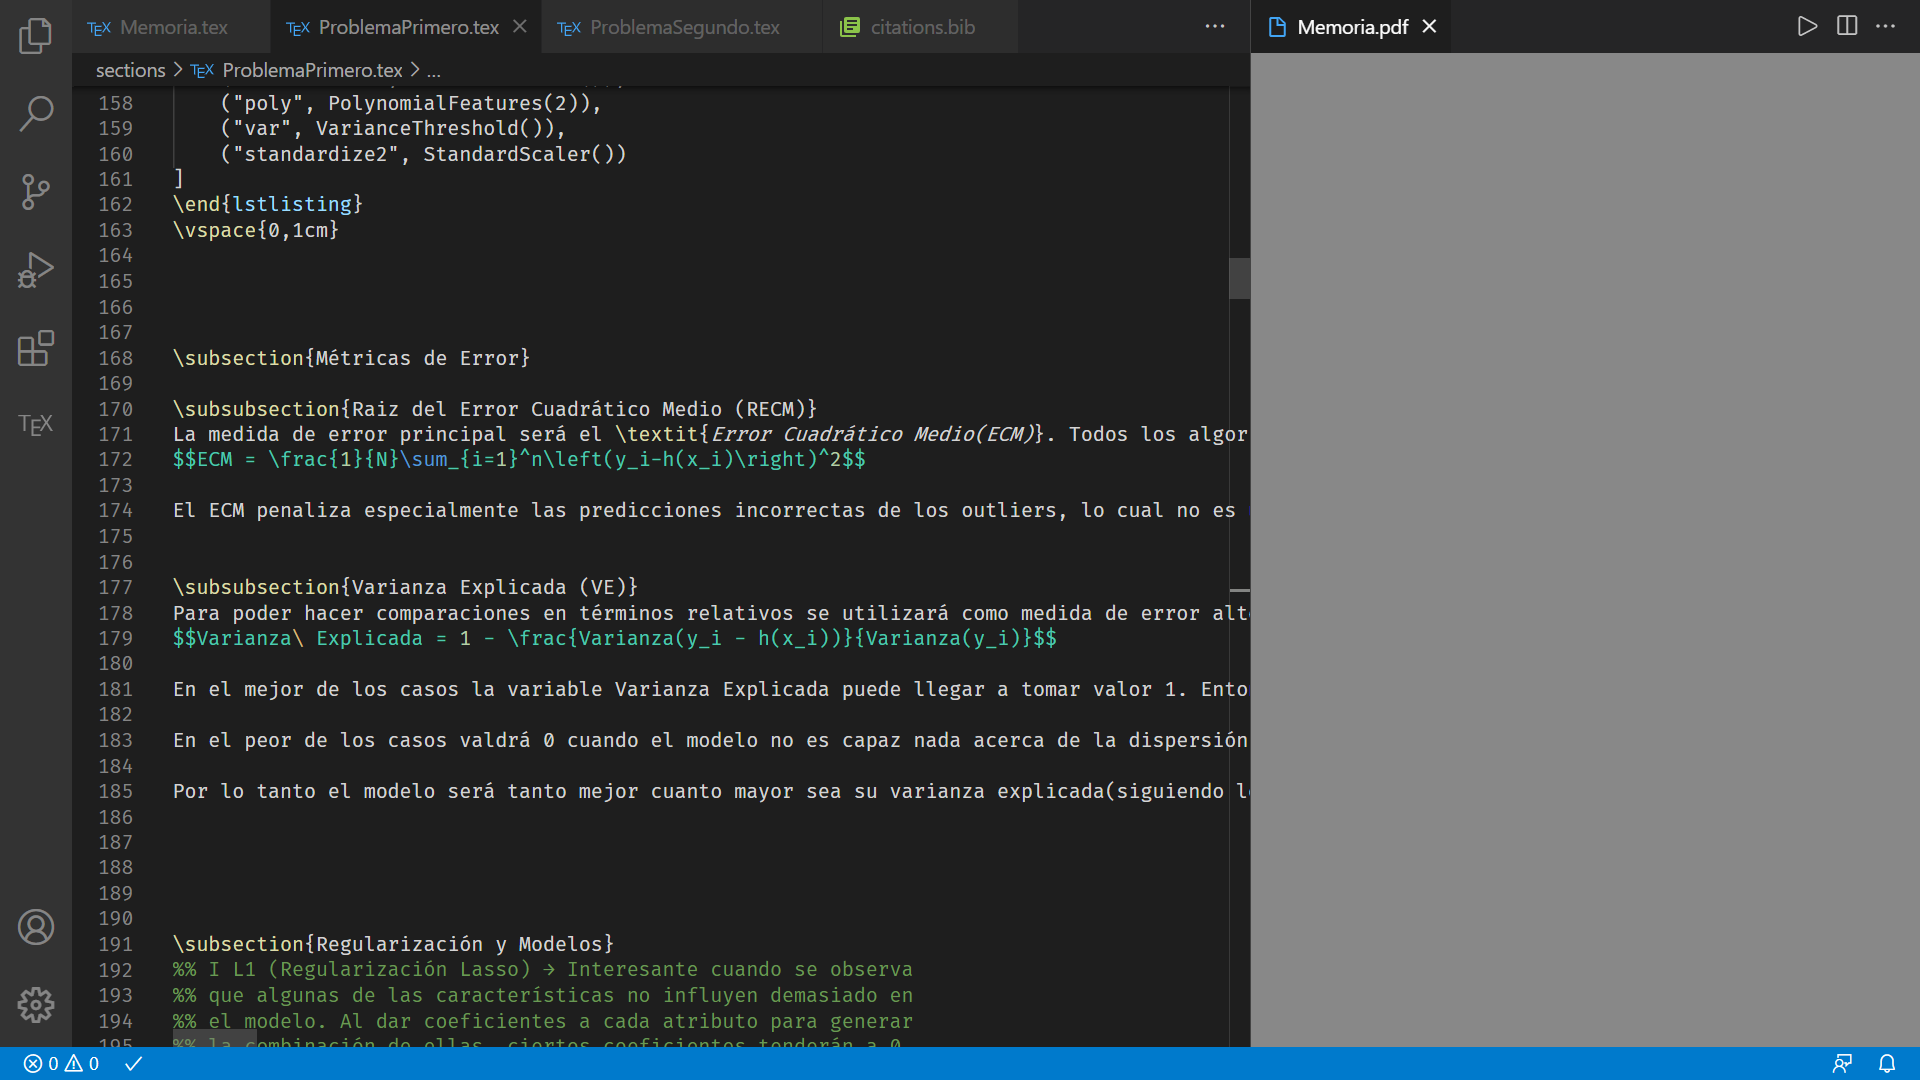Expand the breadcrumb ellipsis after ProblemaPrimero.tex
Viewport: 1920px width, 1080px height.
[x=433, y=70]
